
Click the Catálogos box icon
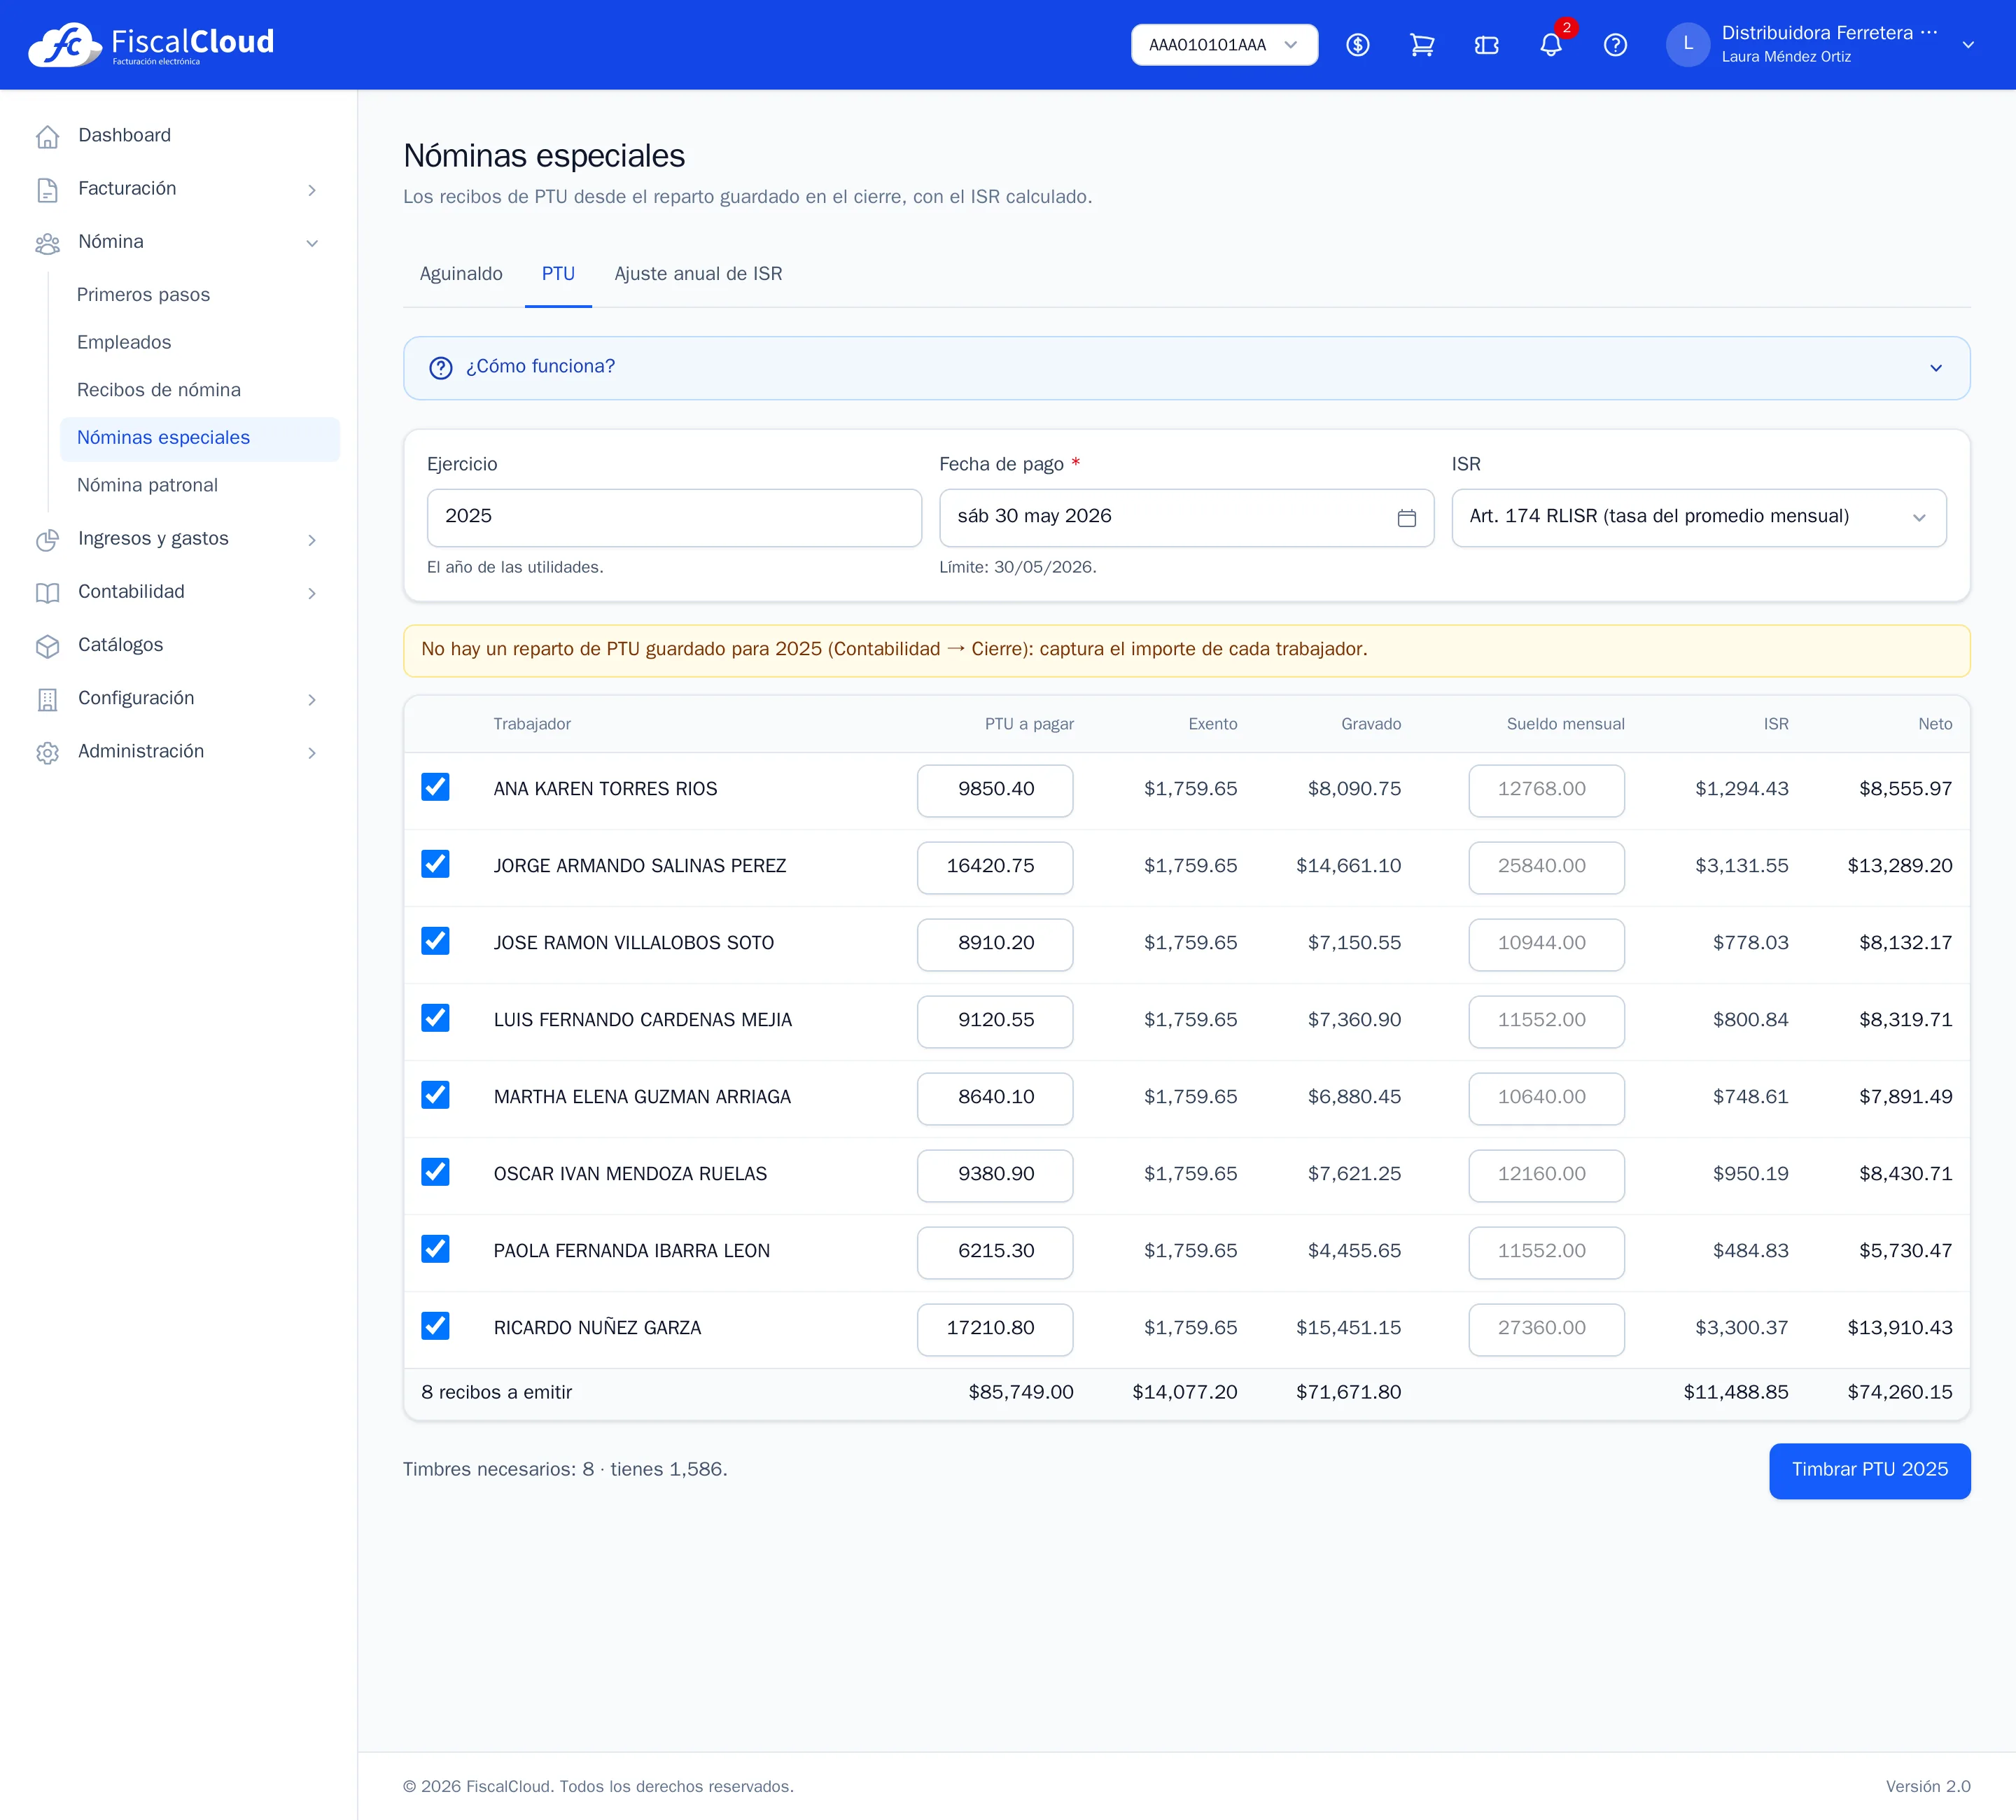pyautogui.click(x=47, y=646)
